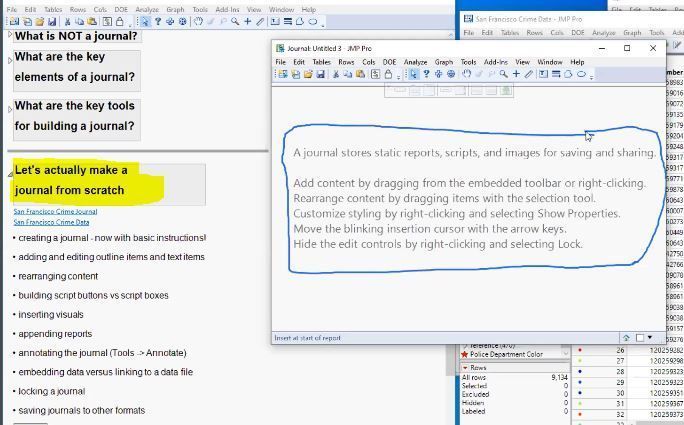
Task: Open the Analyze menu in Untitled 3 window
Action: (415, 62)
